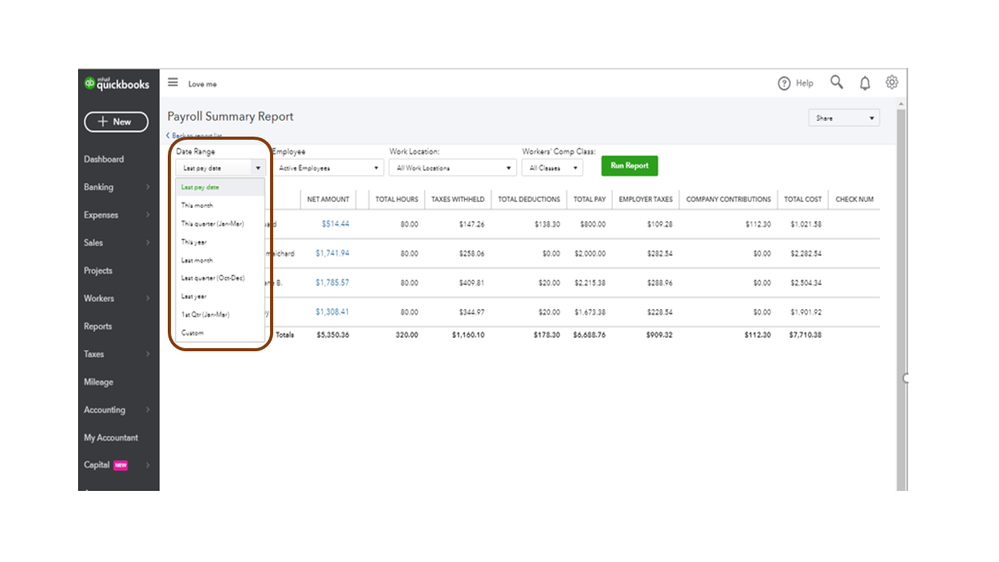This screenshot has height=562, width=999.
Task: Open the All Work Locations dropdown
Action: tap(450, 168)
